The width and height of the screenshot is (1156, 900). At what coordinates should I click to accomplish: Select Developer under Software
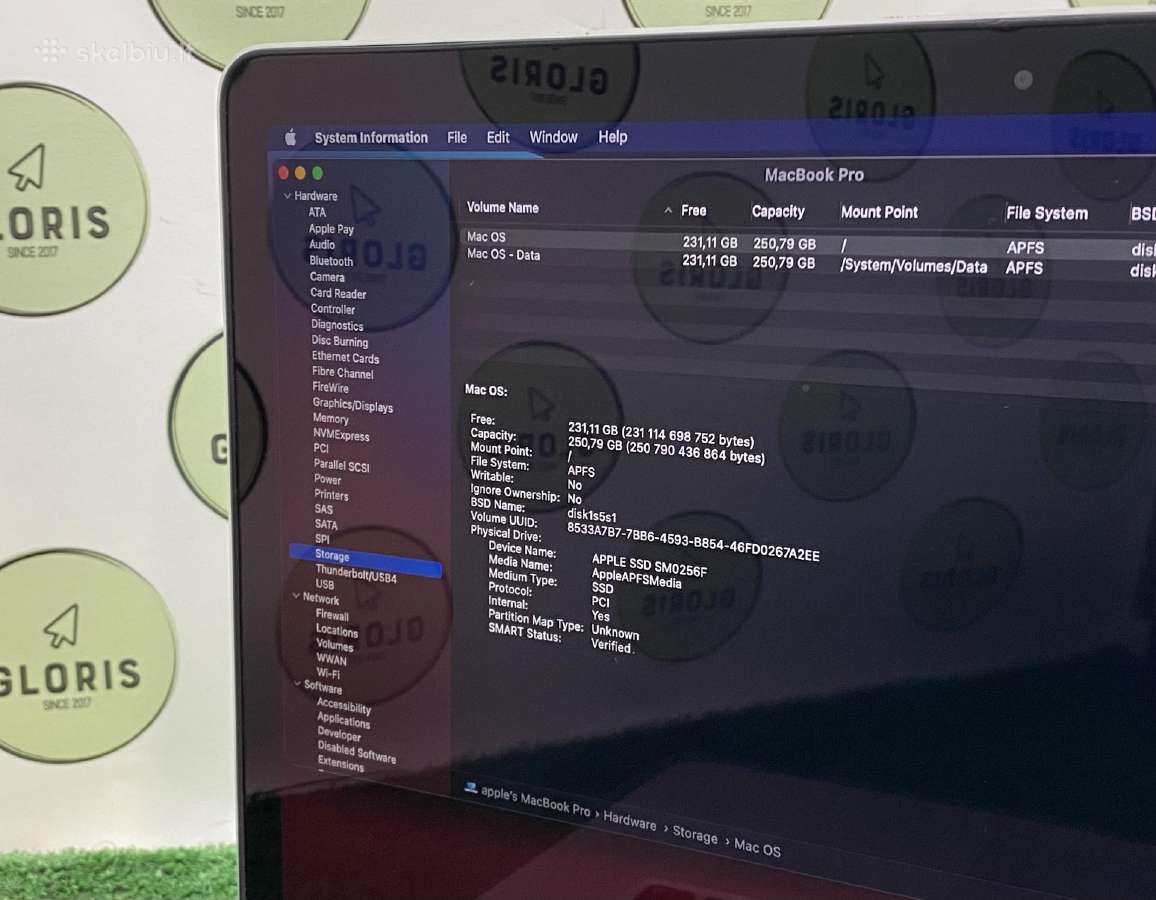tap(339, 734)
